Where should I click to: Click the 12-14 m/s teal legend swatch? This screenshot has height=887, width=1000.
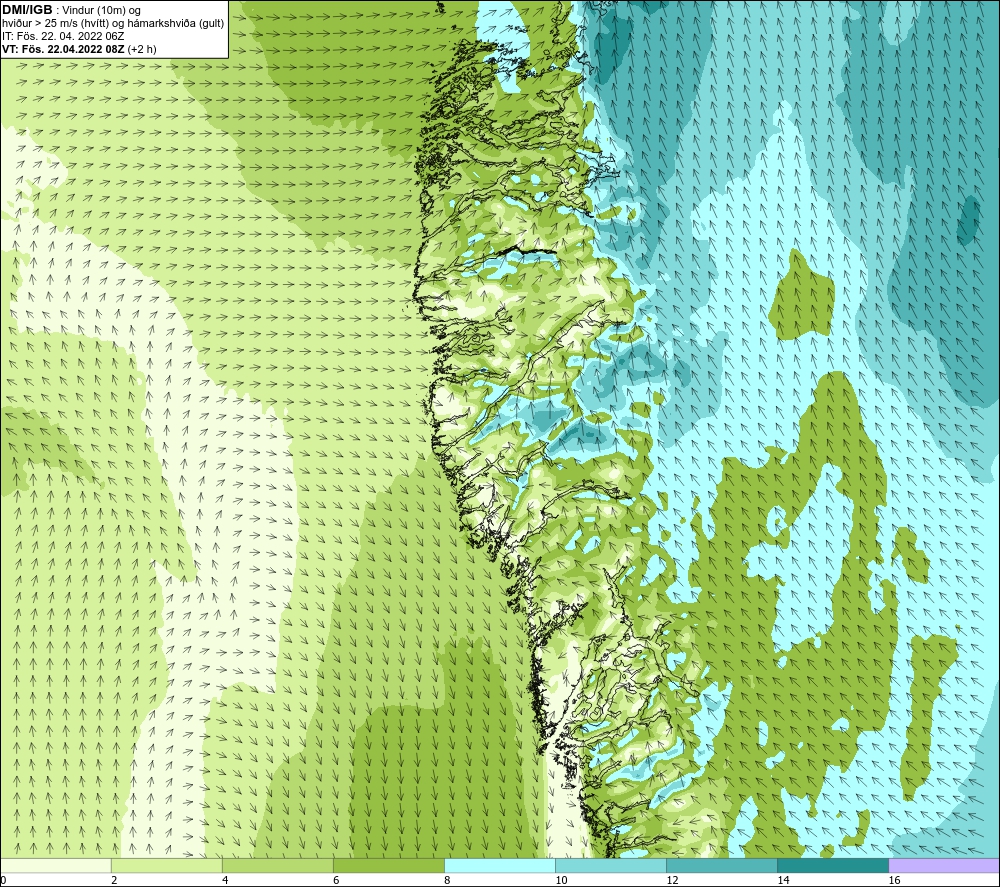pyautogui.click(x=722, y=865)
